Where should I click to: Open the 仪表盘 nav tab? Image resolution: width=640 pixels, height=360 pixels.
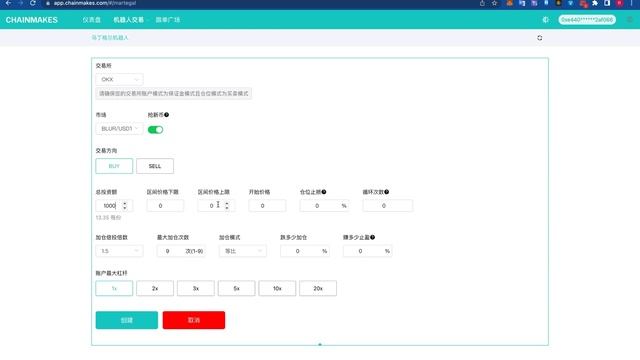[x=91, y=20]
